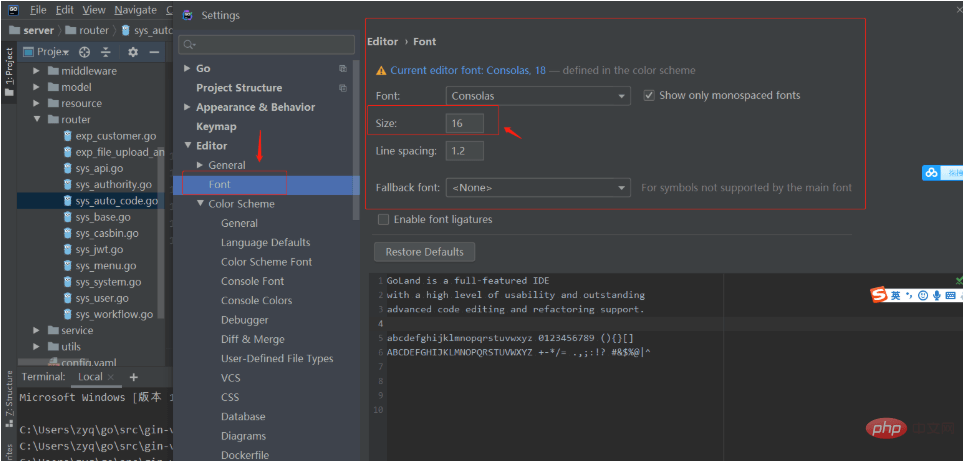
Task: Open the Structure side tool window tab
Action: click(9, 400)
